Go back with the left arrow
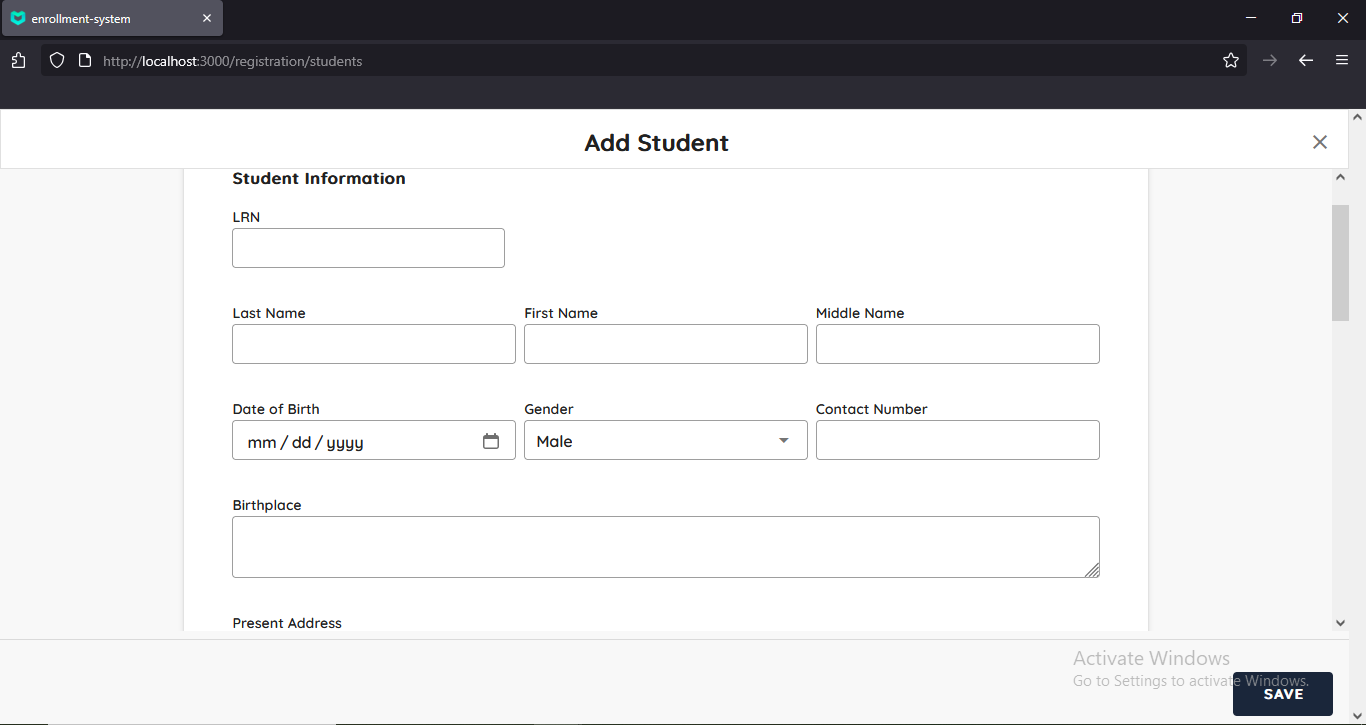 (x=1306, y=61)
